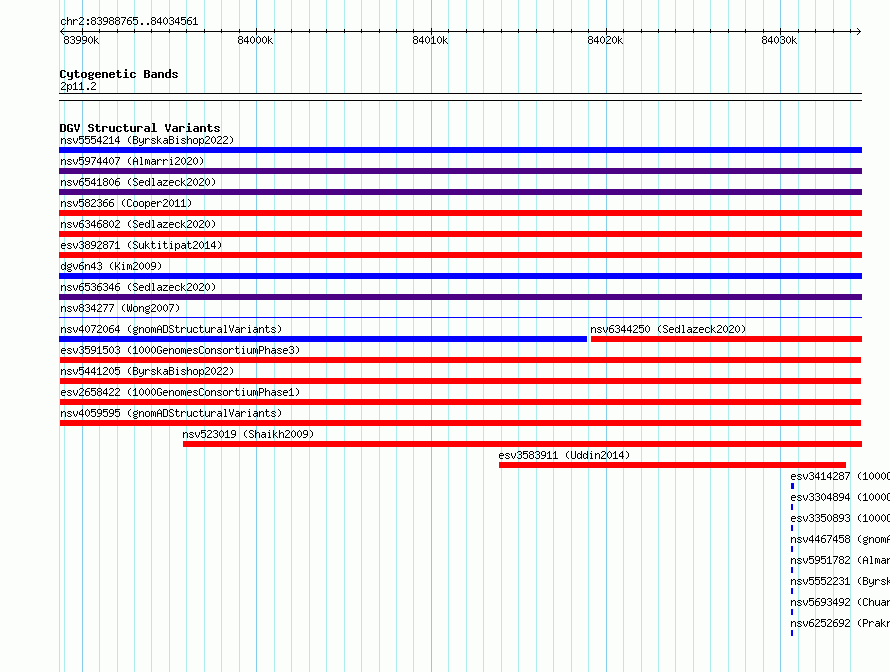Click the nsv4059595 red variant bar
Screen dimensions: 890x672
[x=460, y=423]
